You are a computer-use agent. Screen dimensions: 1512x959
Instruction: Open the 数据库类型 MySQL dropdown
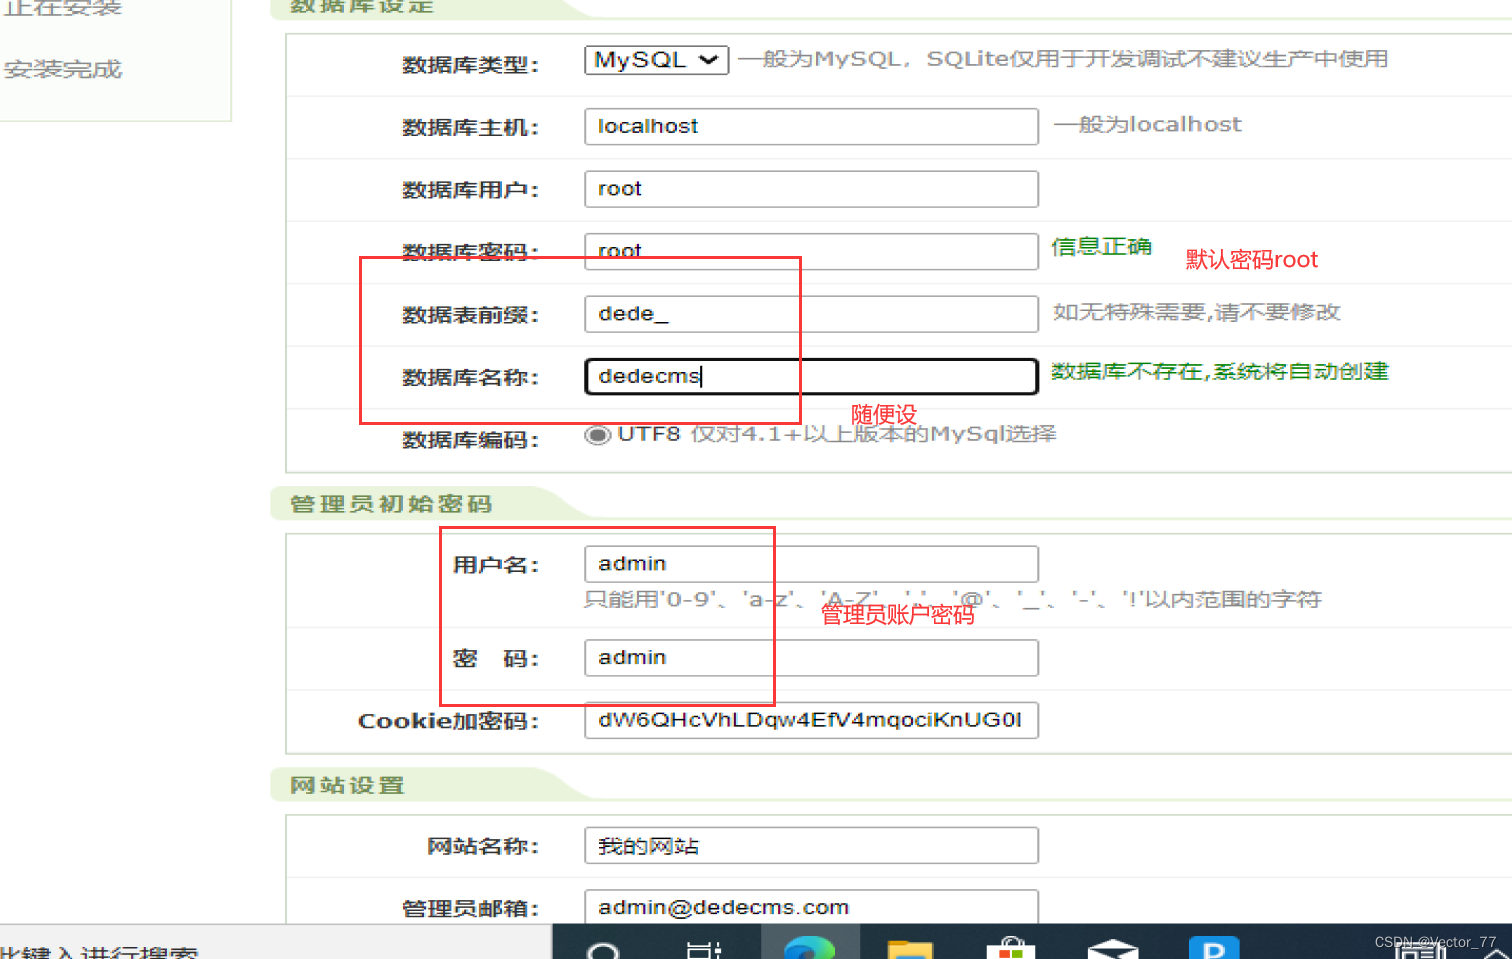656,60
